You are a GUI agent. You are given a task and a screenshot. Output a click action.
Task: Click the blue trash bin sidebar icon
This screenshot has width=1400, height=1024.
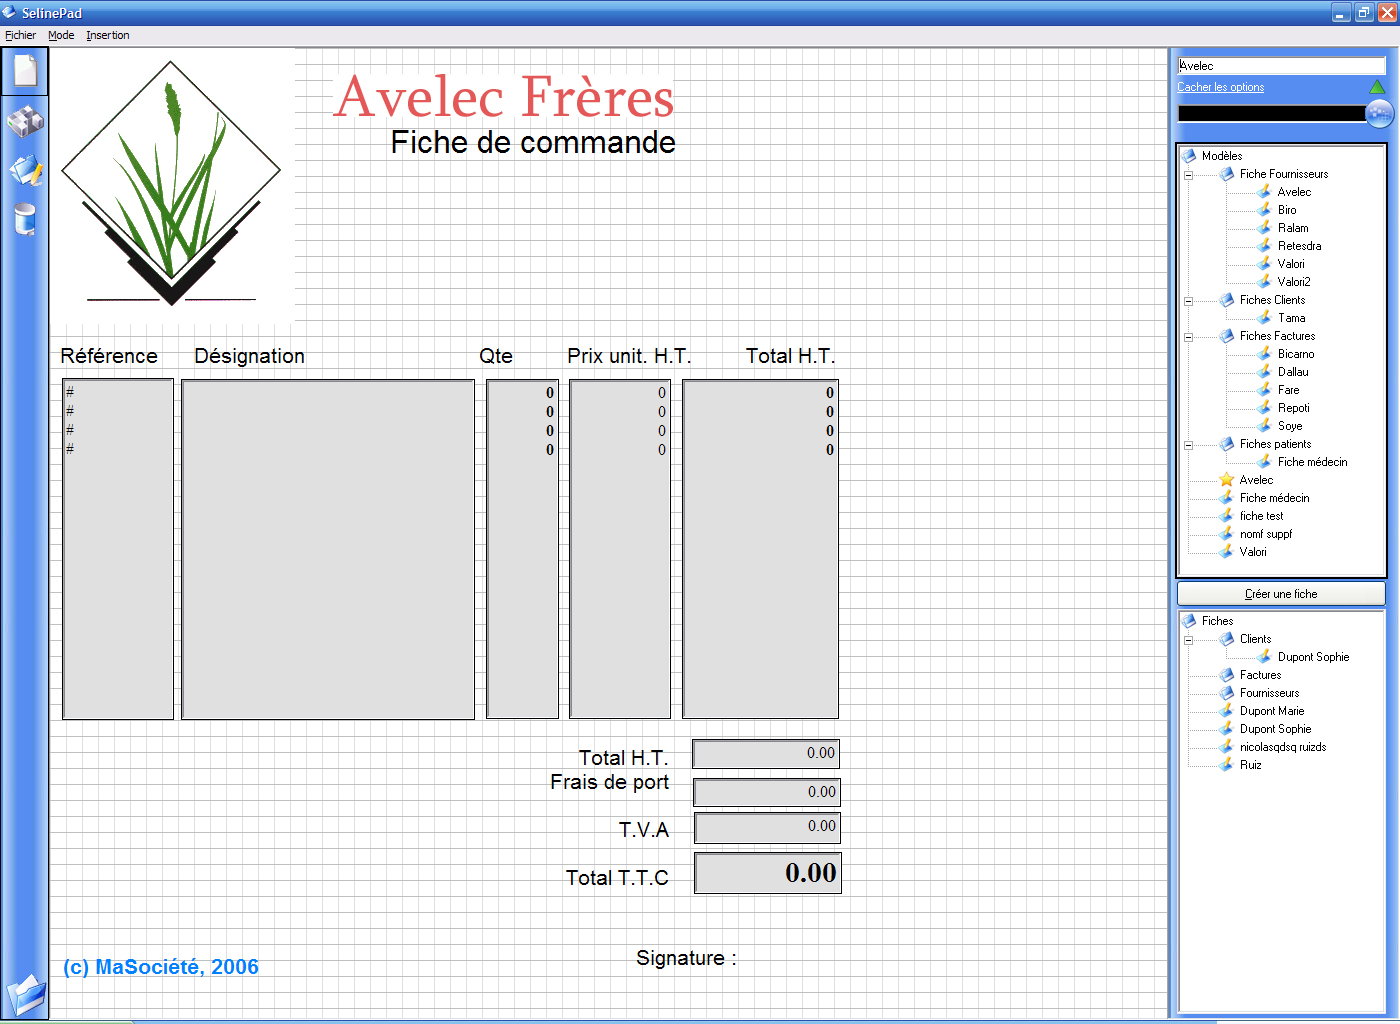[x=25, y=219]
